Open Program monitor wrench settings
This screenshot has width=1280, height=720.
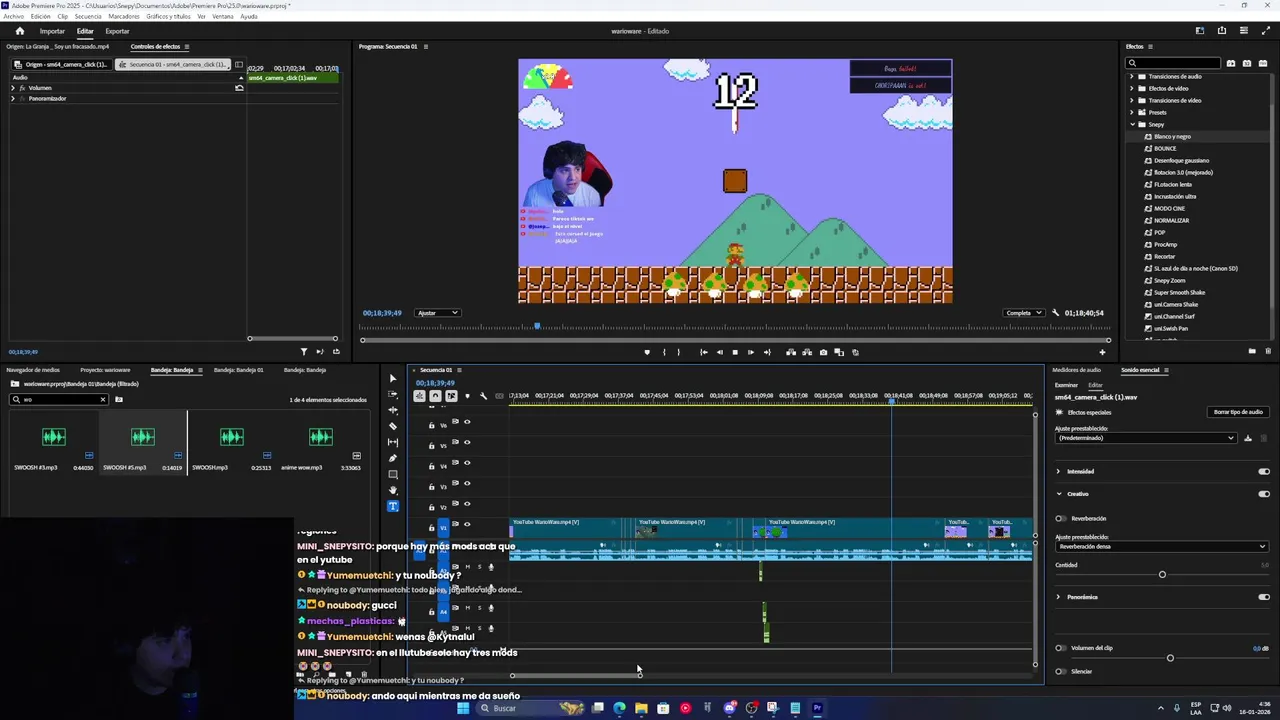coord(1055,313)
